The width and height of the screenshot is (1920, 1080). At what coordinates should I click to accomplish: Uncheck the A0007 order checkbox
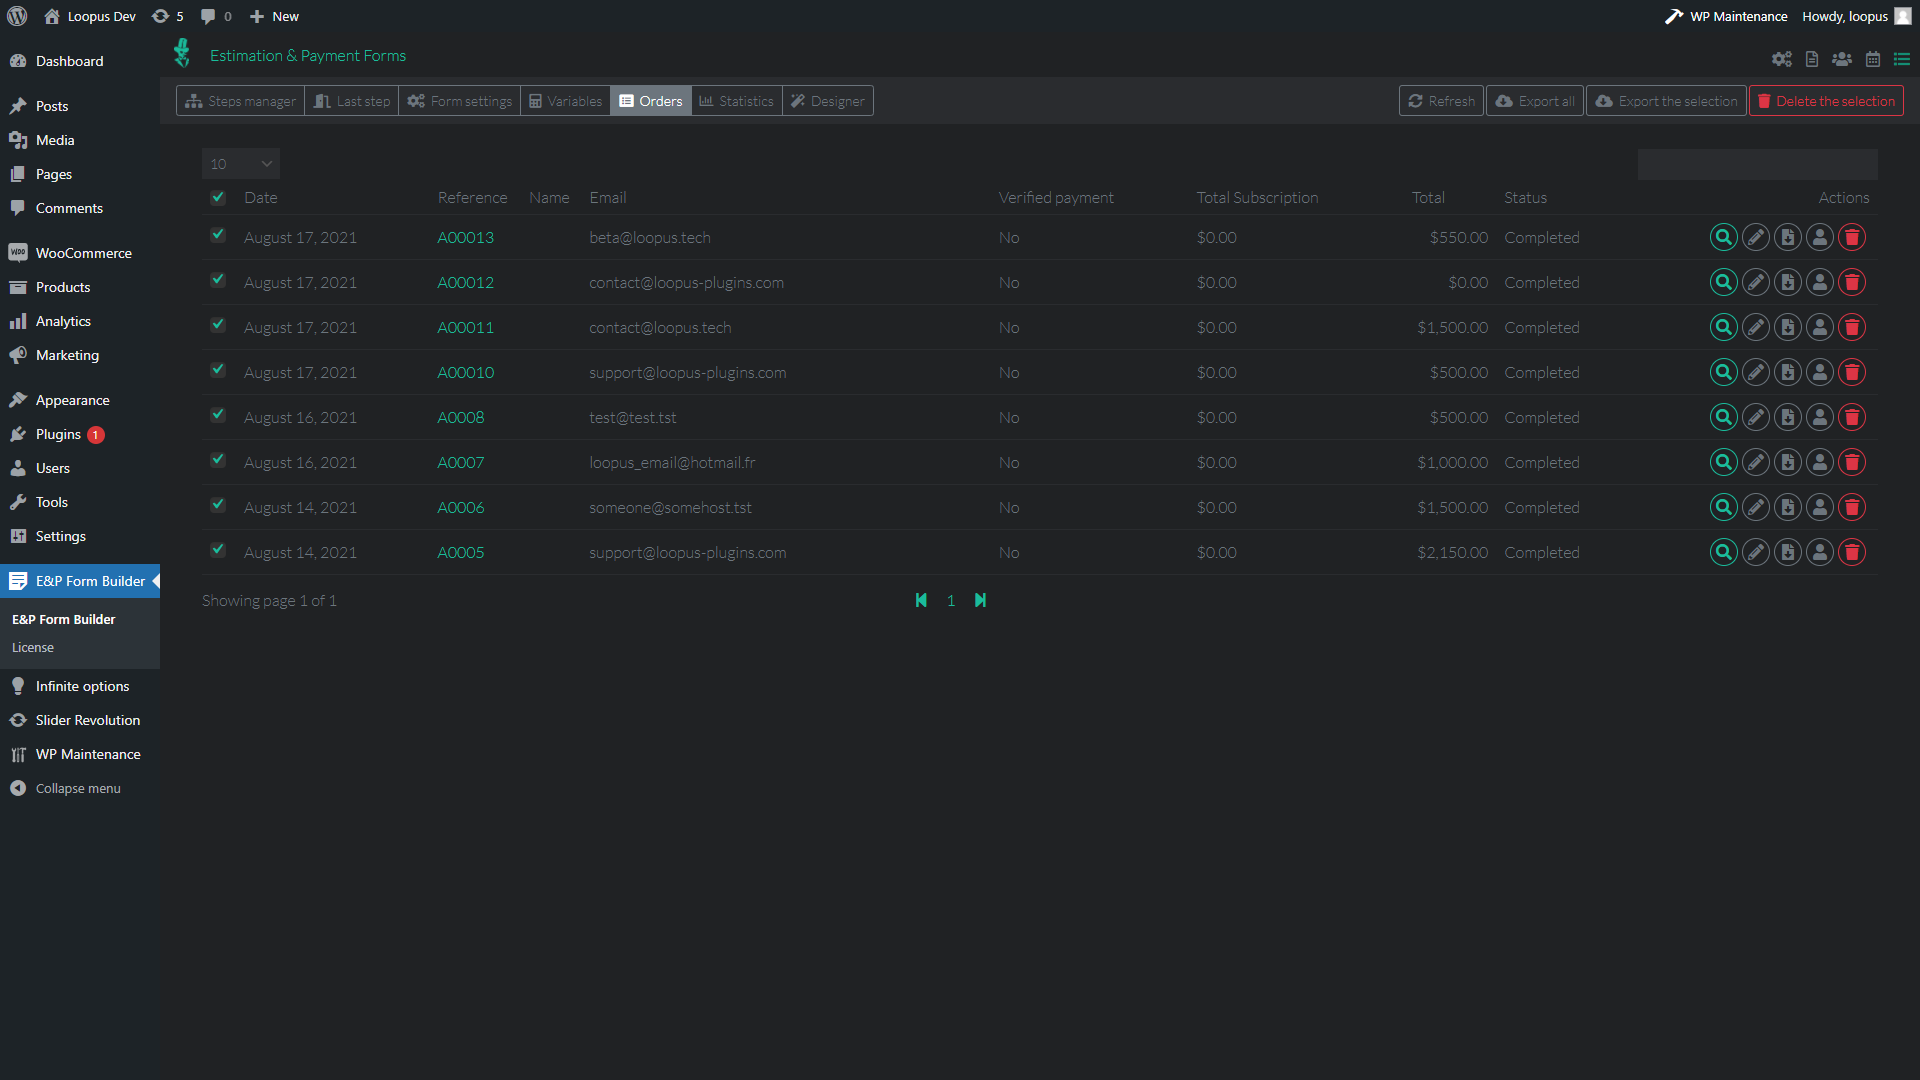[x=218, y=460]
